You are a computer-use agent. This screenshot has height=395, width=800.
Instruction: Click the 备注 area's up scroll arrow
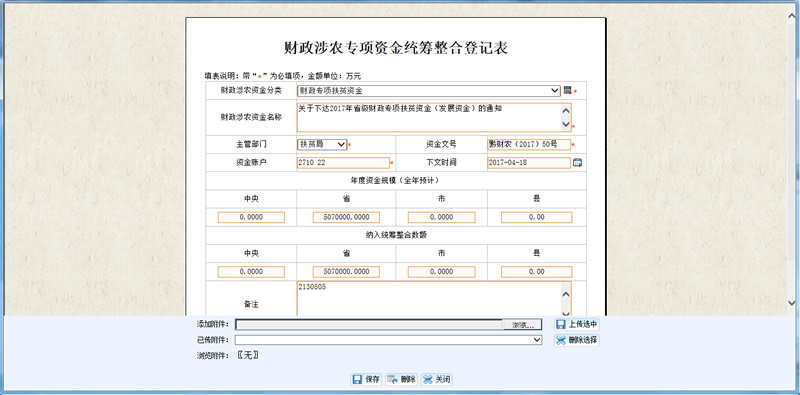coord(565,294)
